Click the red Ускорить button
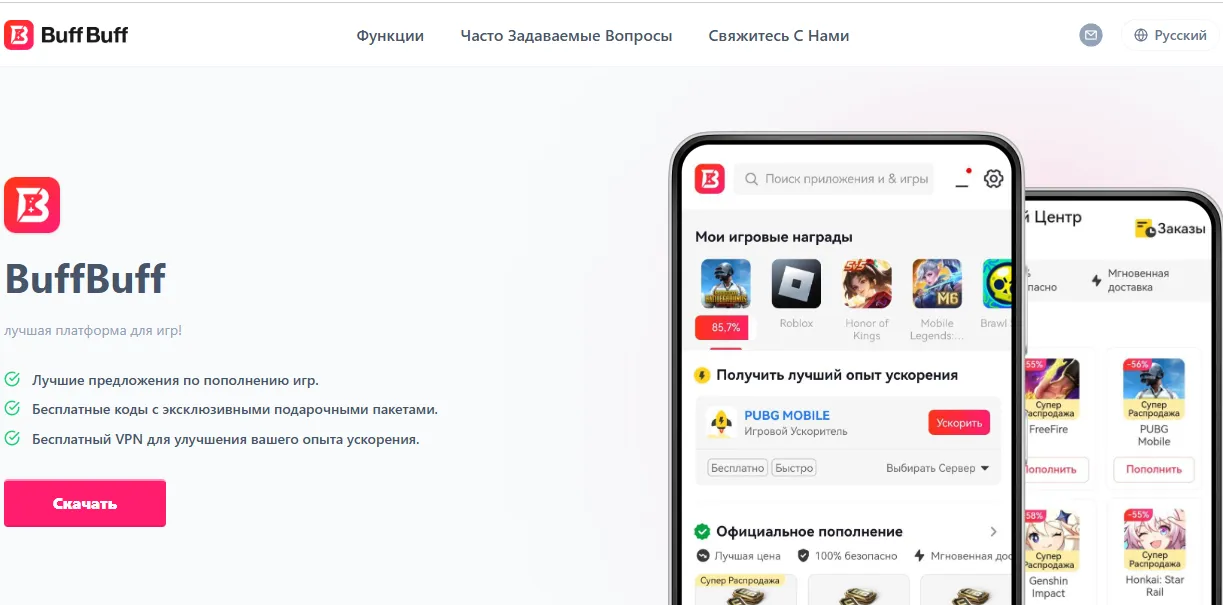 pyautogui.click(x=959, y=423)
